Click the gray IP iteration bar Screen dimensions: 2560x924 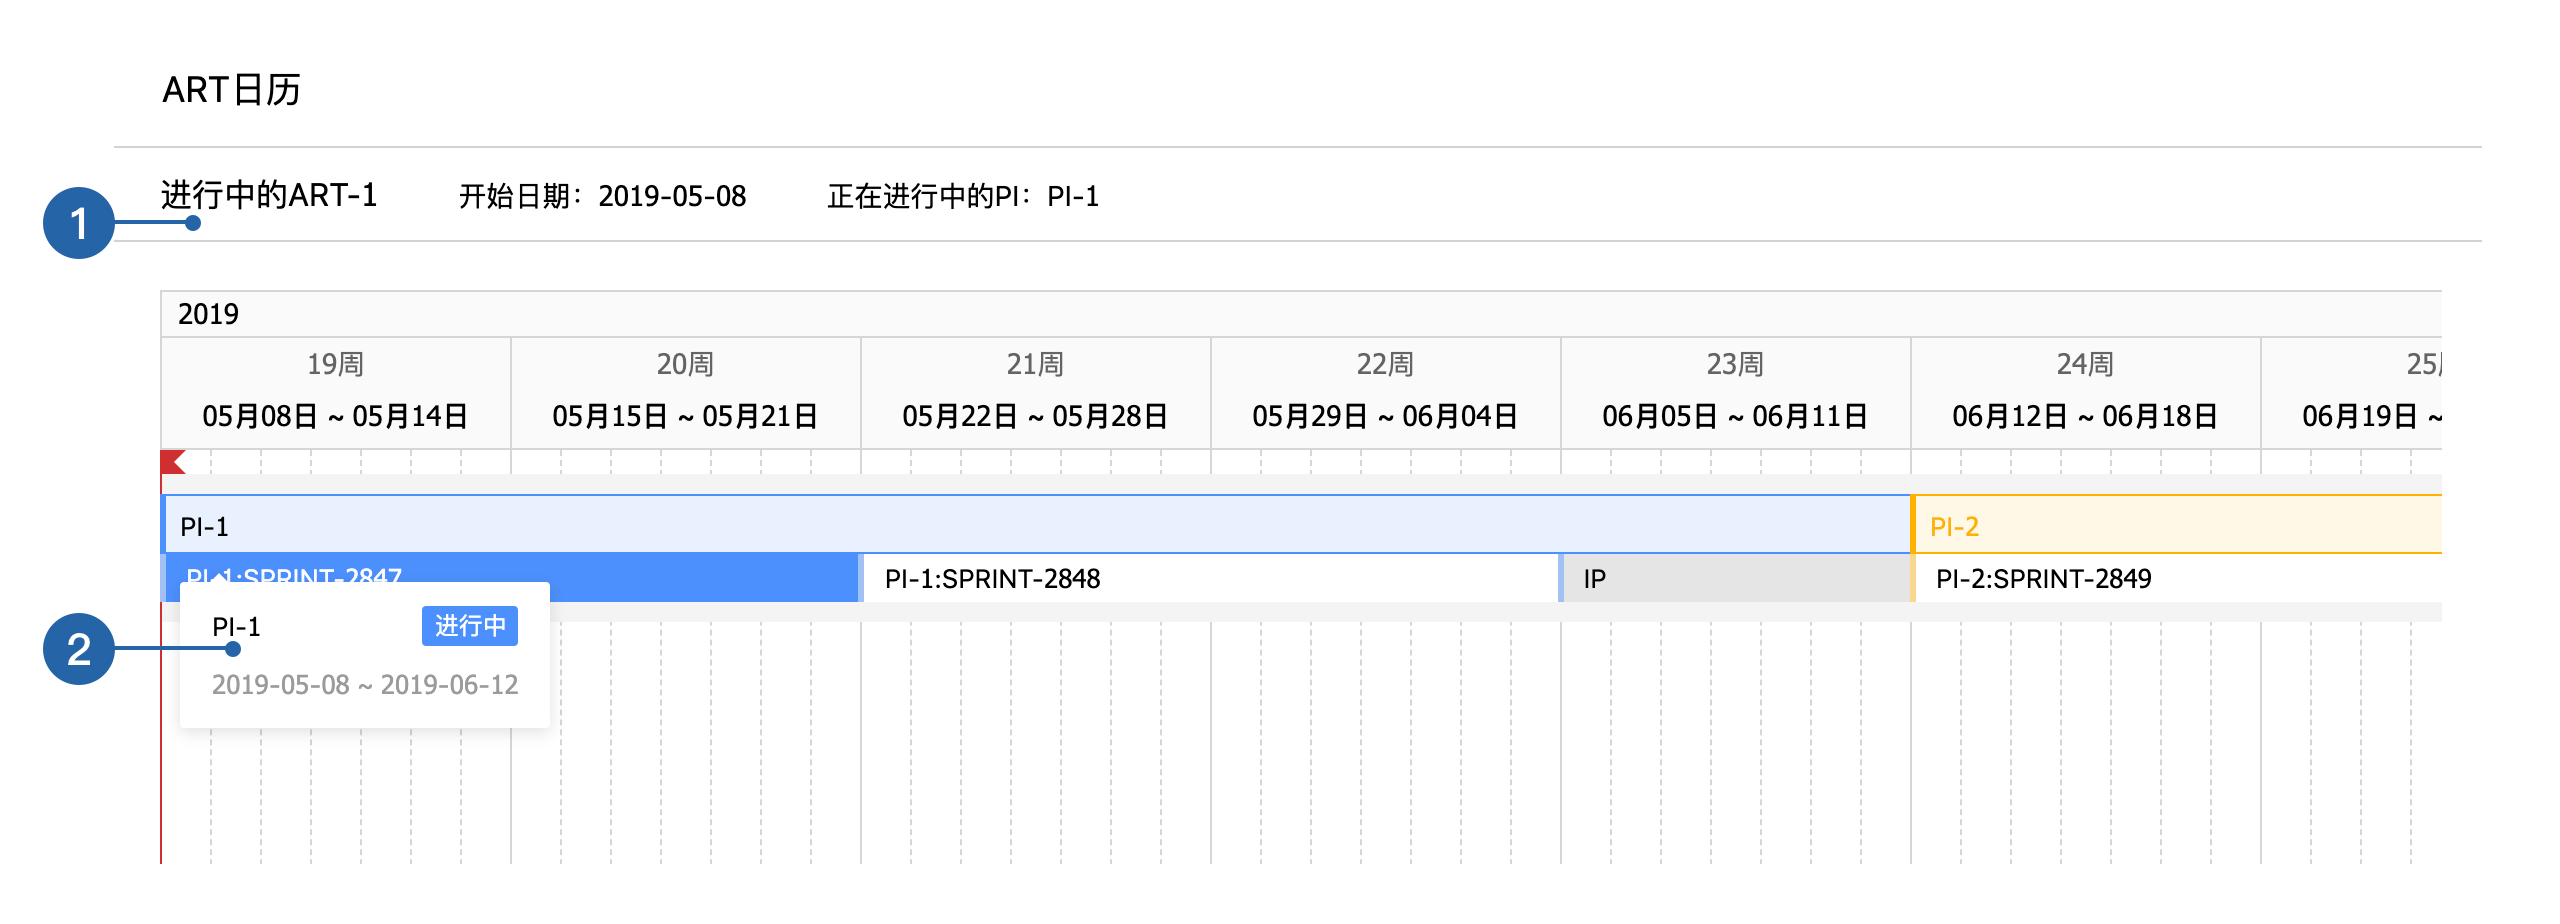pos(1736,579)
